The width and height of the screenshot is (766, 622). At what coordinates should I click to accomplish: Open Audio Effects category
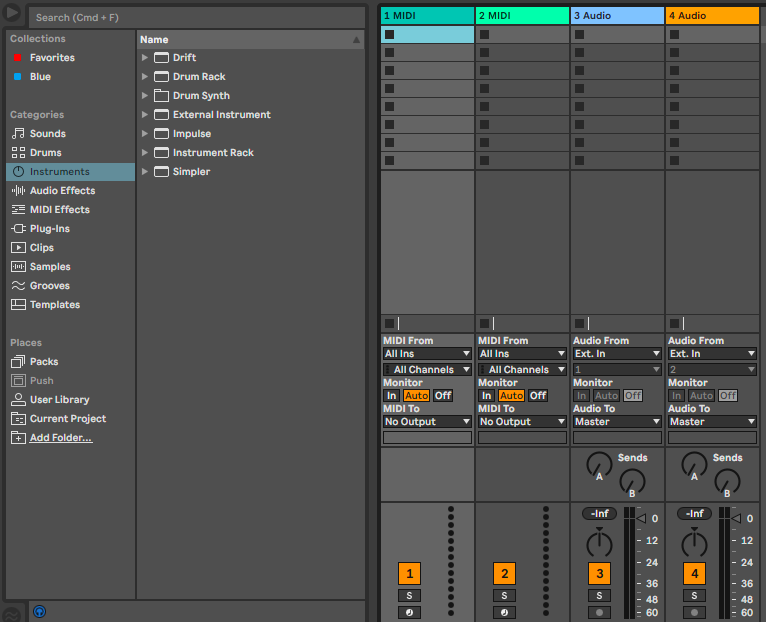[62, 191]
